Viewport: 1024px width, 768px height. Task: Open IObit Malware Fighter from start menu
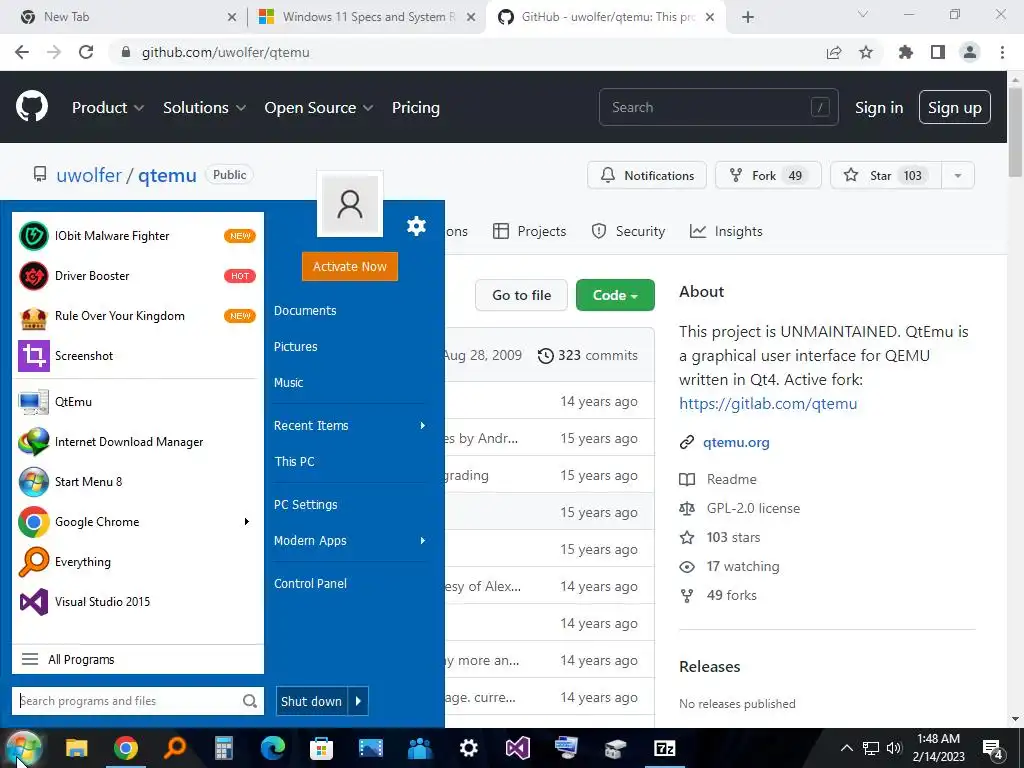pyautogui.click(x=137, y=236)
